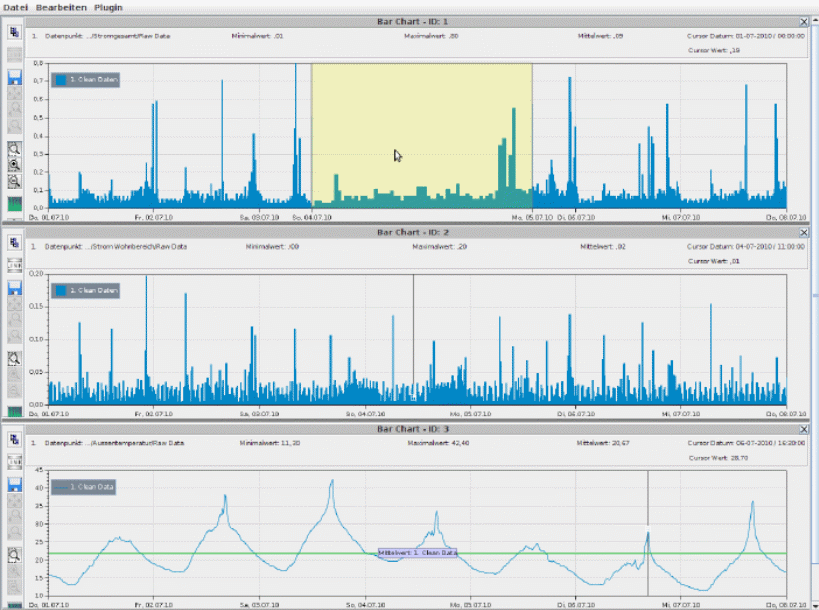Image resolution: width=819 pixels, height=610 pixels.
Task: Click the data selection icon atop Chart 1 toolbar
Action: [x=15, y=33]
